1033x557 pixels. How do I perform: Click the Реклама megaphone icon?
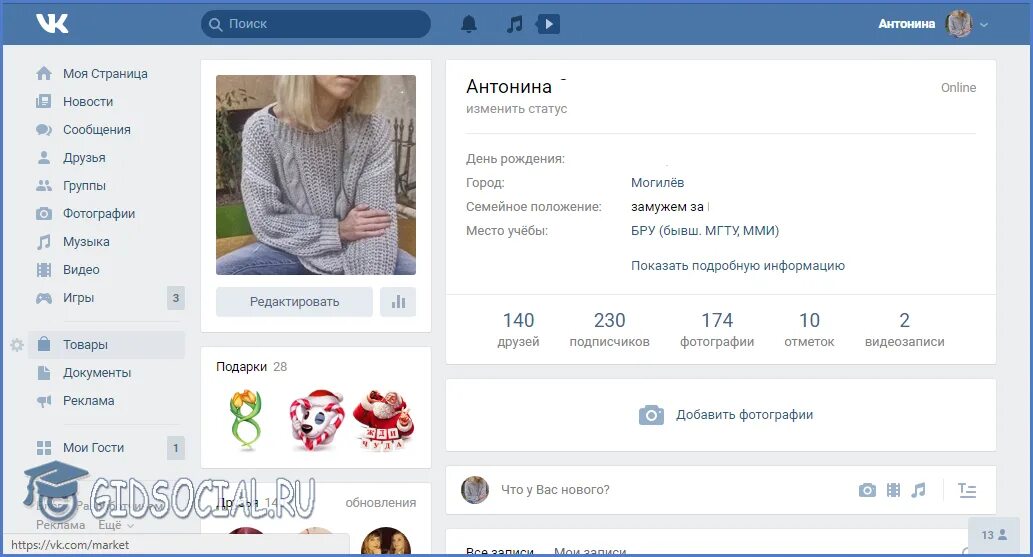tap(43, 401)
